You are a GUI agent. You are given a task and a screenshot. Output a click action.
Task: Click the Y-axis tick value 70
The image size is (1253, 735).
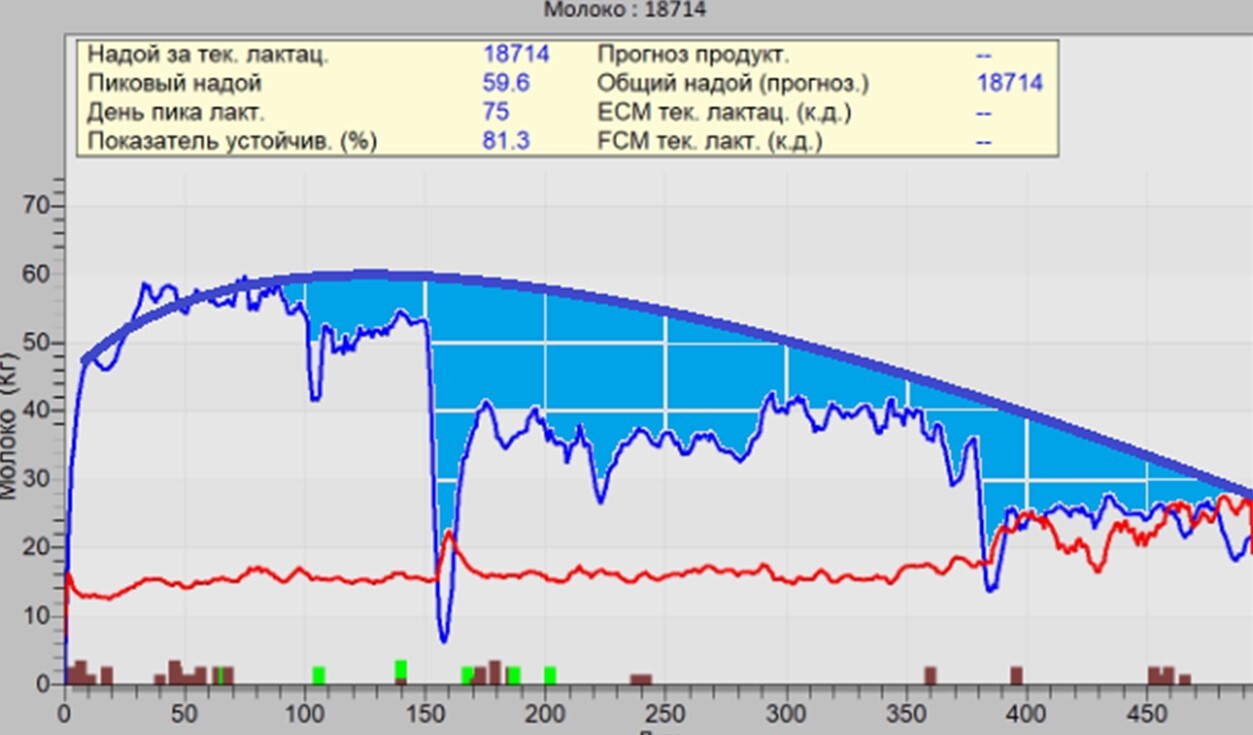coord(35,206)
